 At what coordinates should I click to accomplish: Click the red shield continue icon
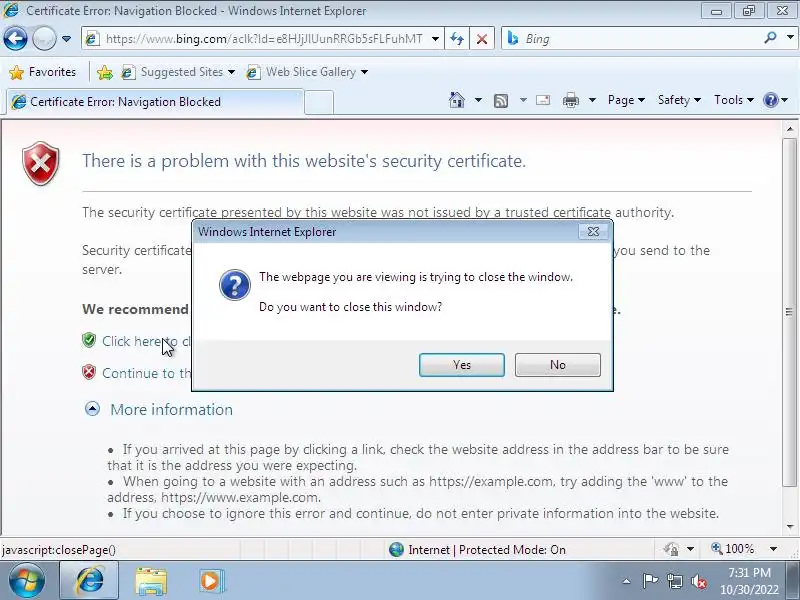89,372
